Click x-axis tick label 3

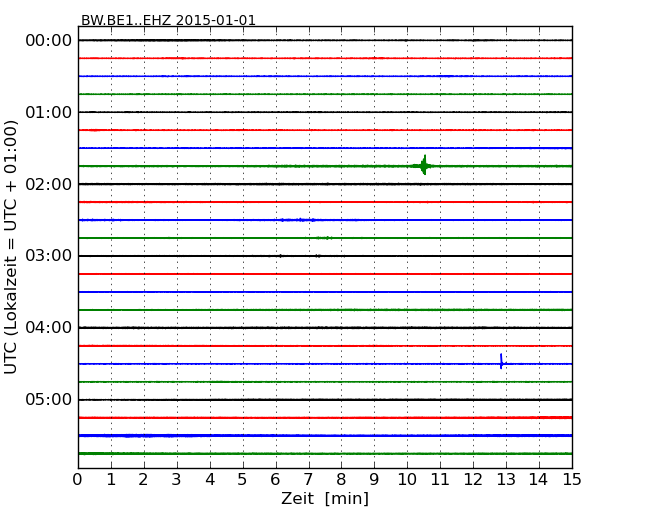click(177, 480)
